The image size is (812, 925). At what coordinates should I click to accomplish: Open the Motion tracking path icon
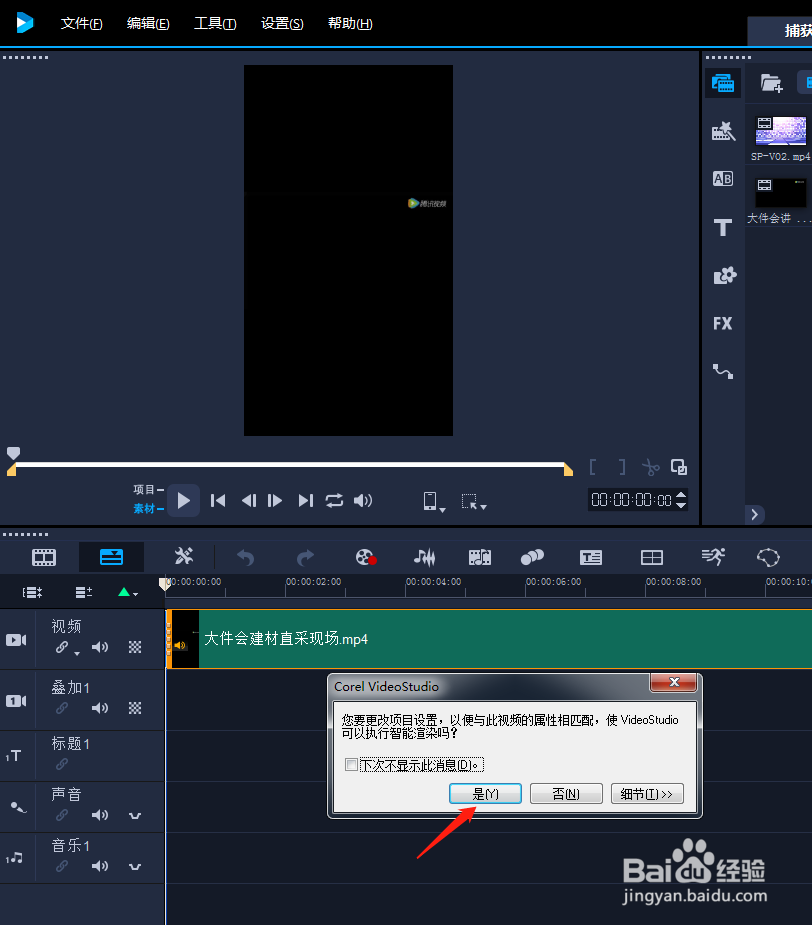point(722,371)
